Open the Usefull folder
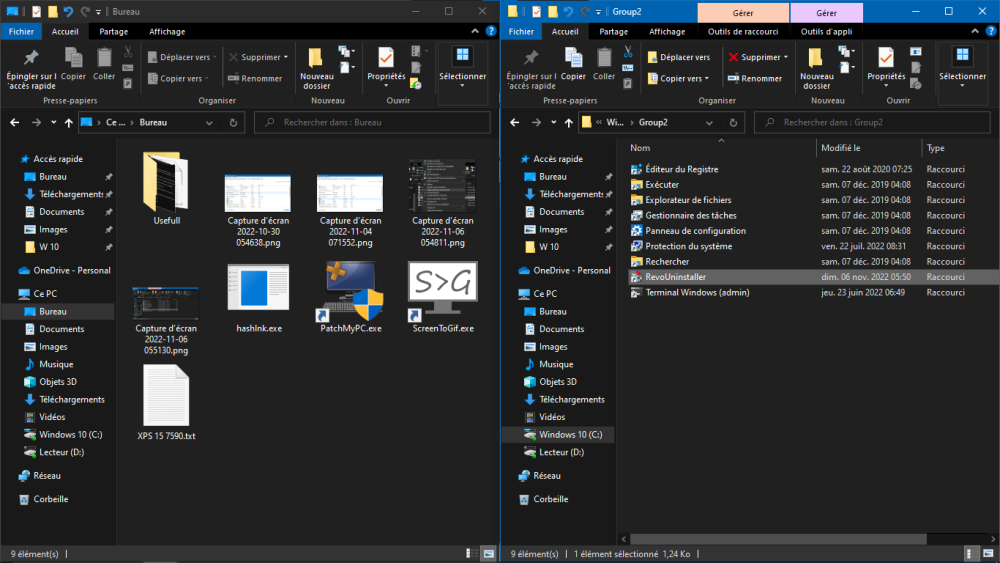 coord(166,182)
